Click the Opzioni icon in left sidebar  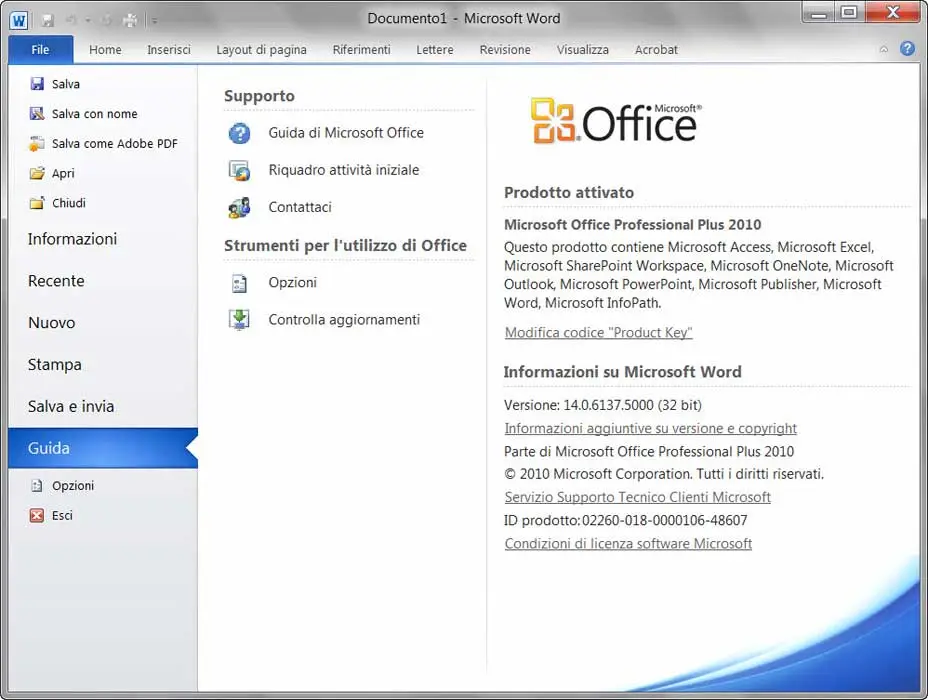tap(37, 485)
